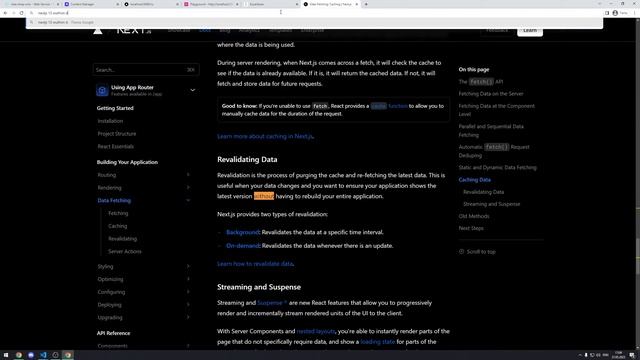Viewport: 640px width, 360px height.
Task: Click the Feedback button
Action: [x=497, y=31]
